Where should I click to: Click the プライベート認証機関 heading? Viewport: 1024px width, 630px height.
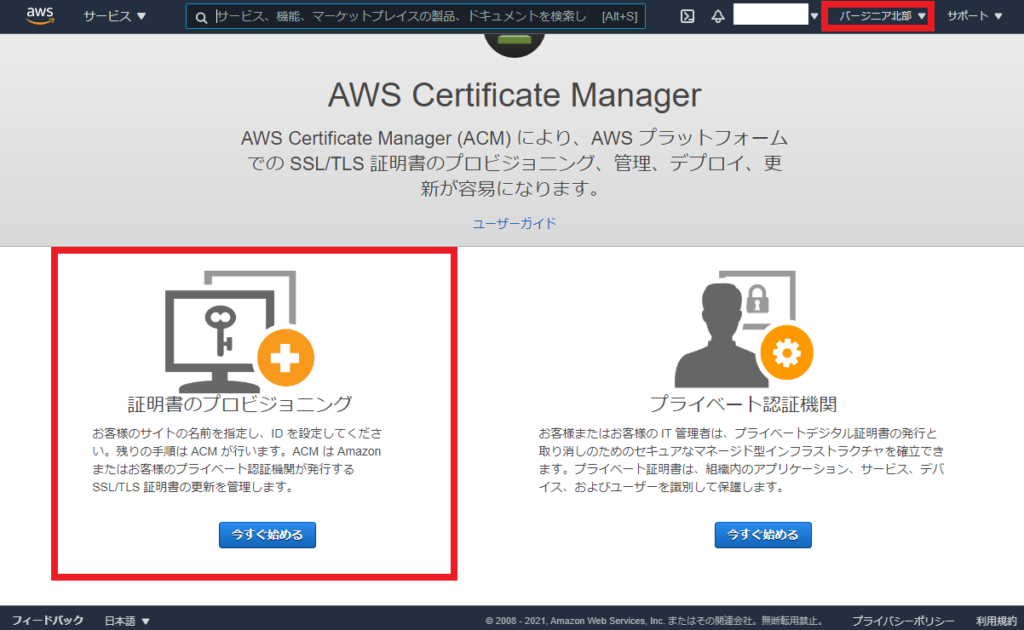coord(743,404)
